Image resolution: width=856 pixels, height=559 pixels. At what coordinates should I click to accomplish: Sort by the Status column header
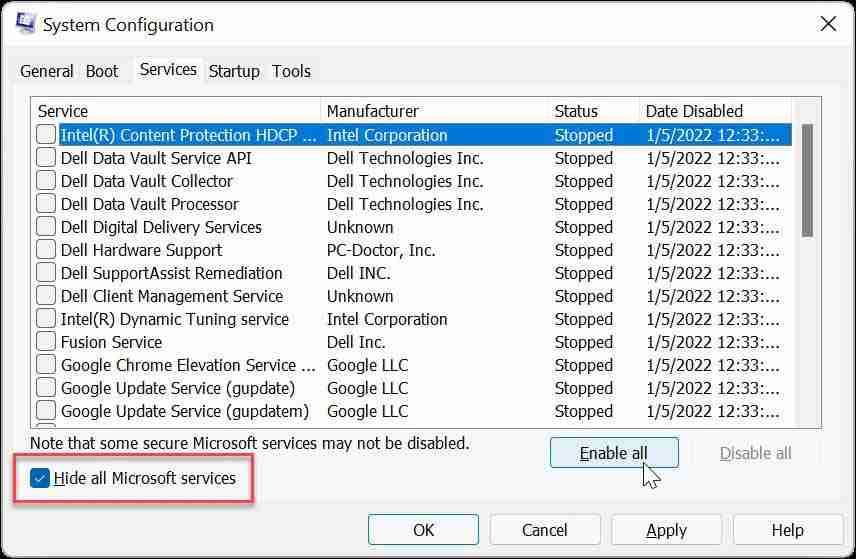coord(594,111)
